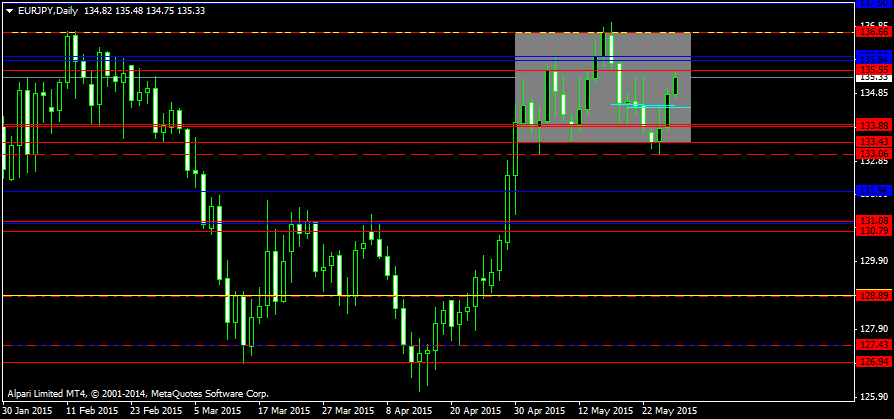
Task: Click the 11 Feb 2015 date label
Action: [92, 410]
